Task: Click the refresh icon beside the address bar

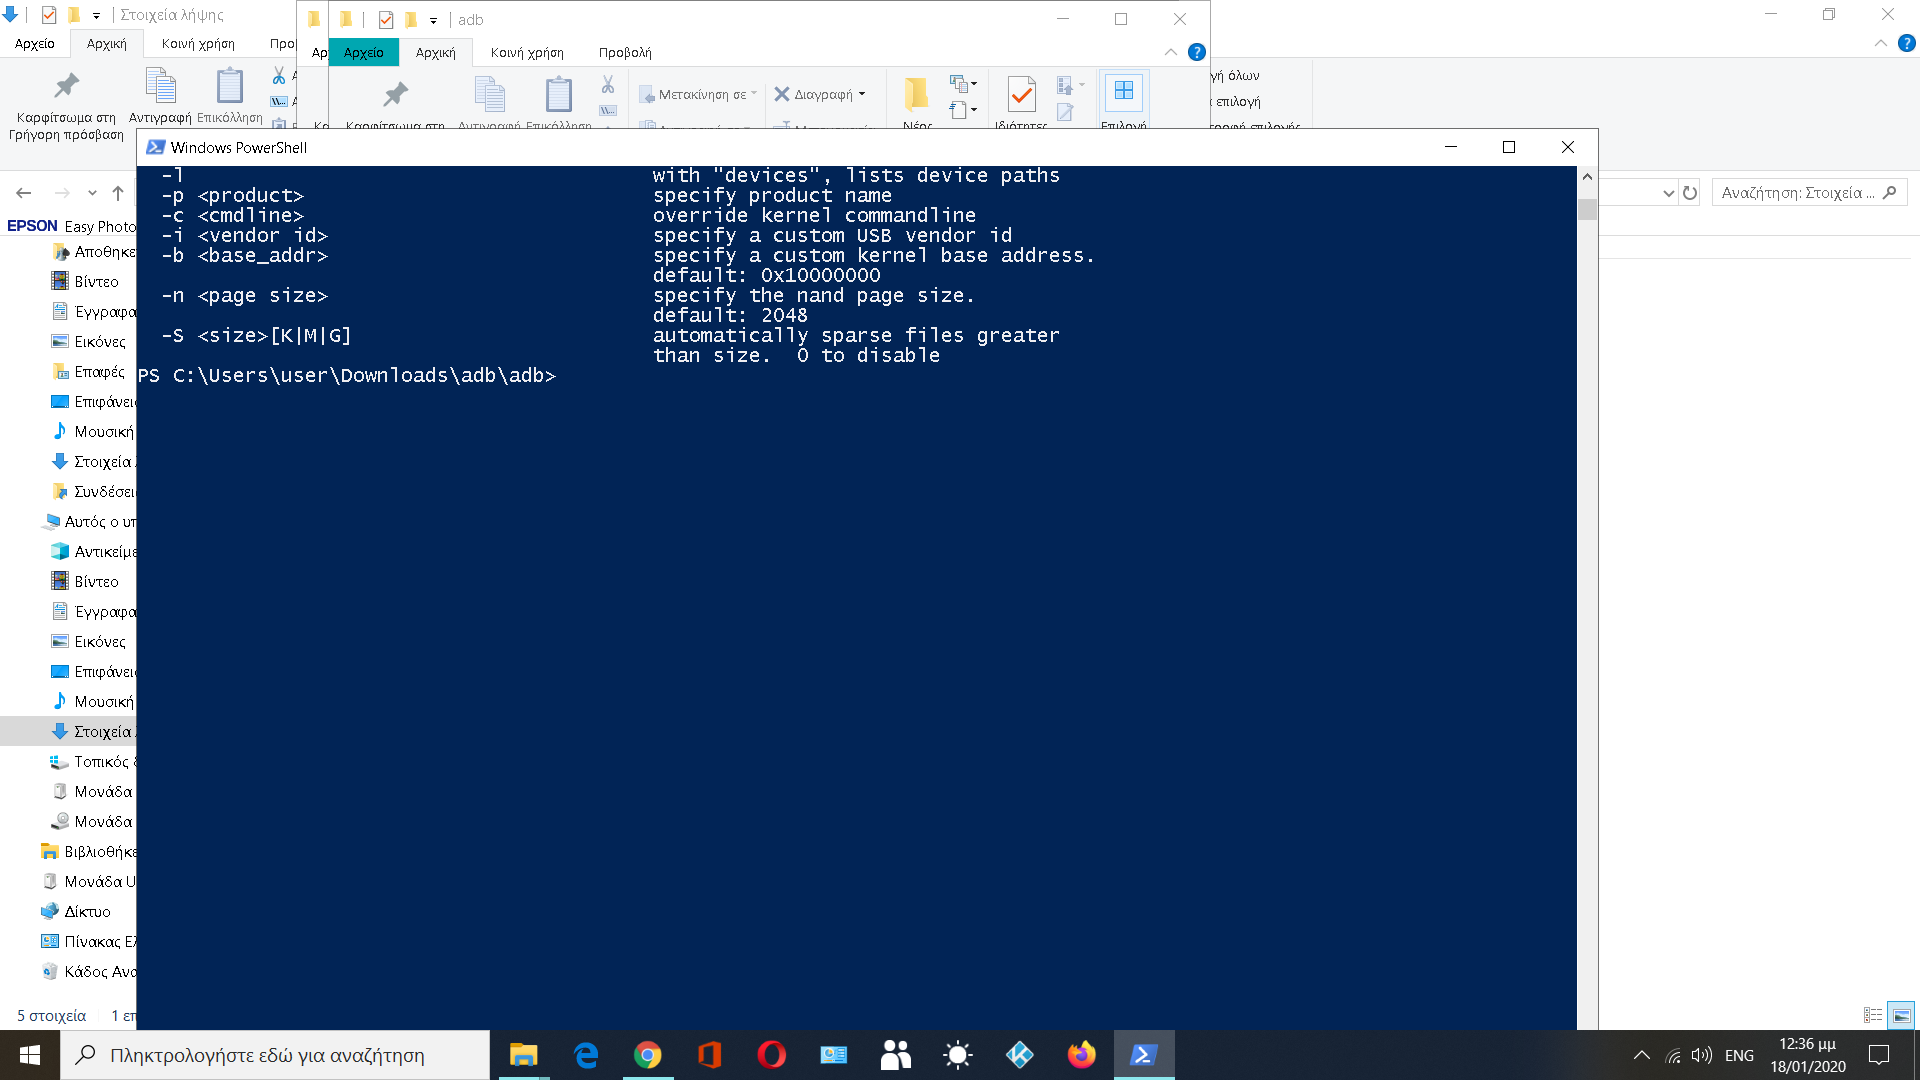Action: tap(1690, 193)
